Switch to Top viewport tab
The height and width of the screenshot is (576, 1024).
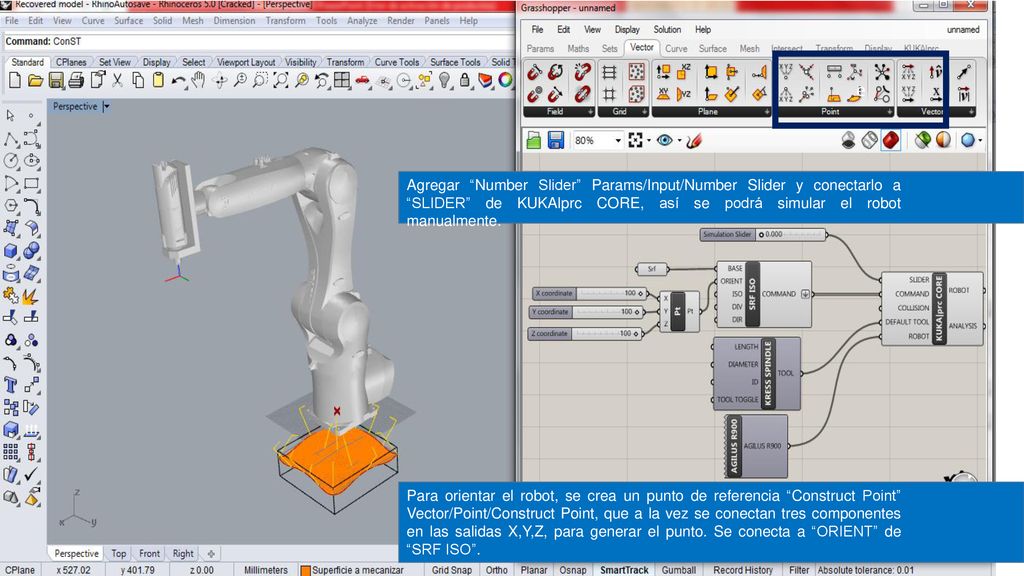[x=118, y=553]
